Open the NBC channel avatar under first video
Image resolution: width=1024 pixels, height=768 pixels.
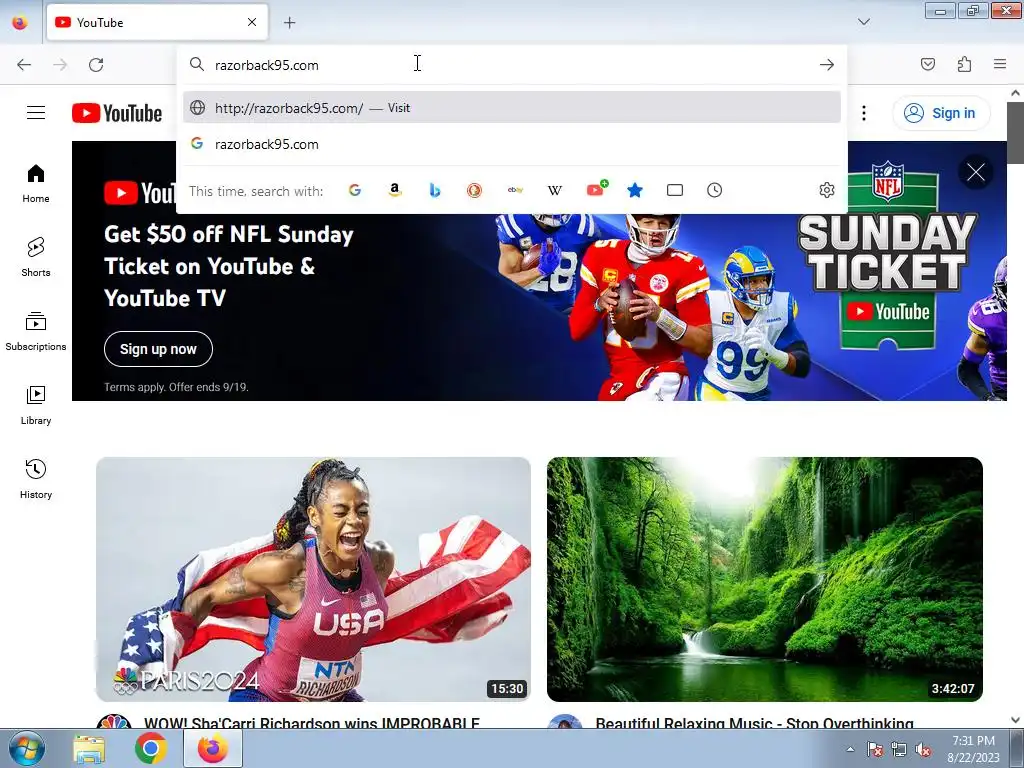(x=114, y=722)
